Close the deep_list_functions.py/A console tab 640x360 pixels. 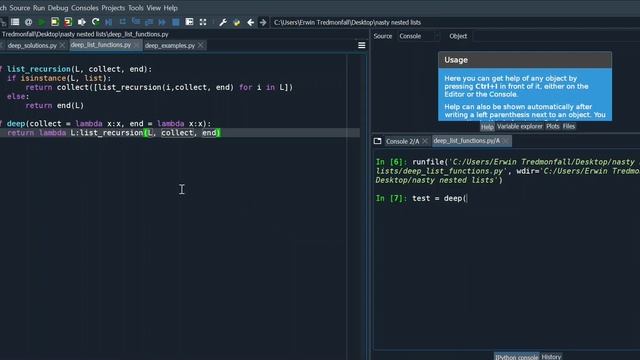click(506, 141)
